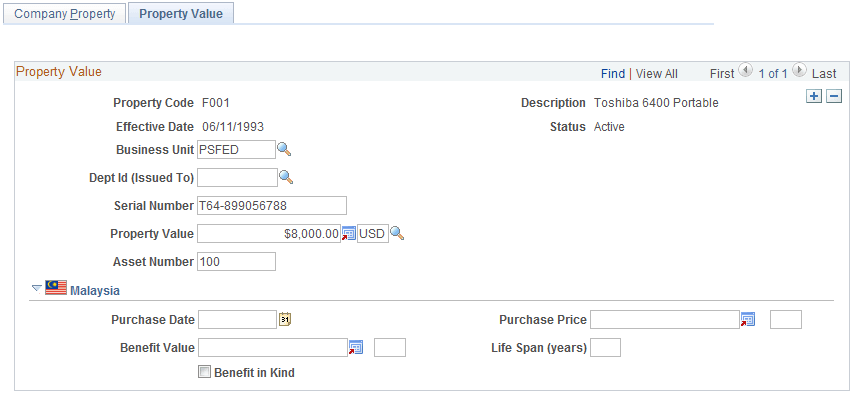The width and height of the screenshot is (856, 396).
Task: Add a new row with plus button
Action: [x=814, y=97]
